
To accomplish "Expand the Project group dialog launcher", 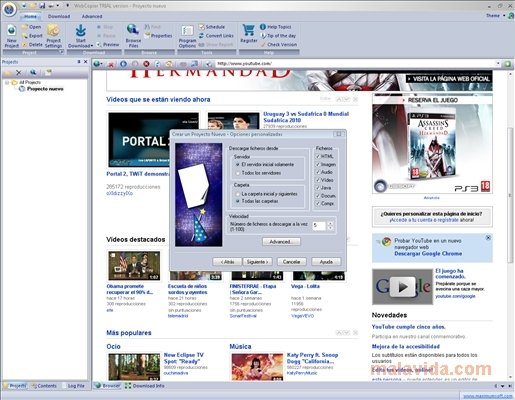I will coord(61,52).
